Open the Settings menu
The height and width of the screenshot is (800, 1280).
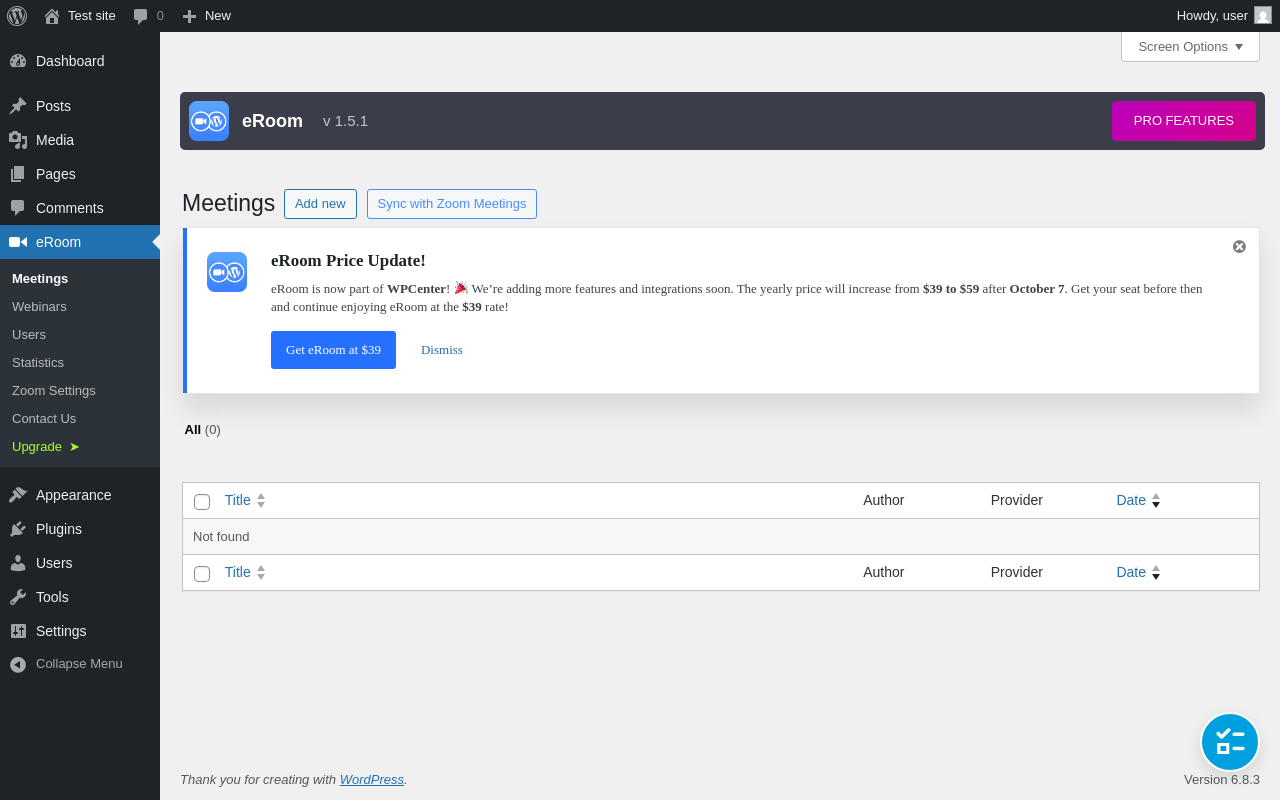(80, 631)
